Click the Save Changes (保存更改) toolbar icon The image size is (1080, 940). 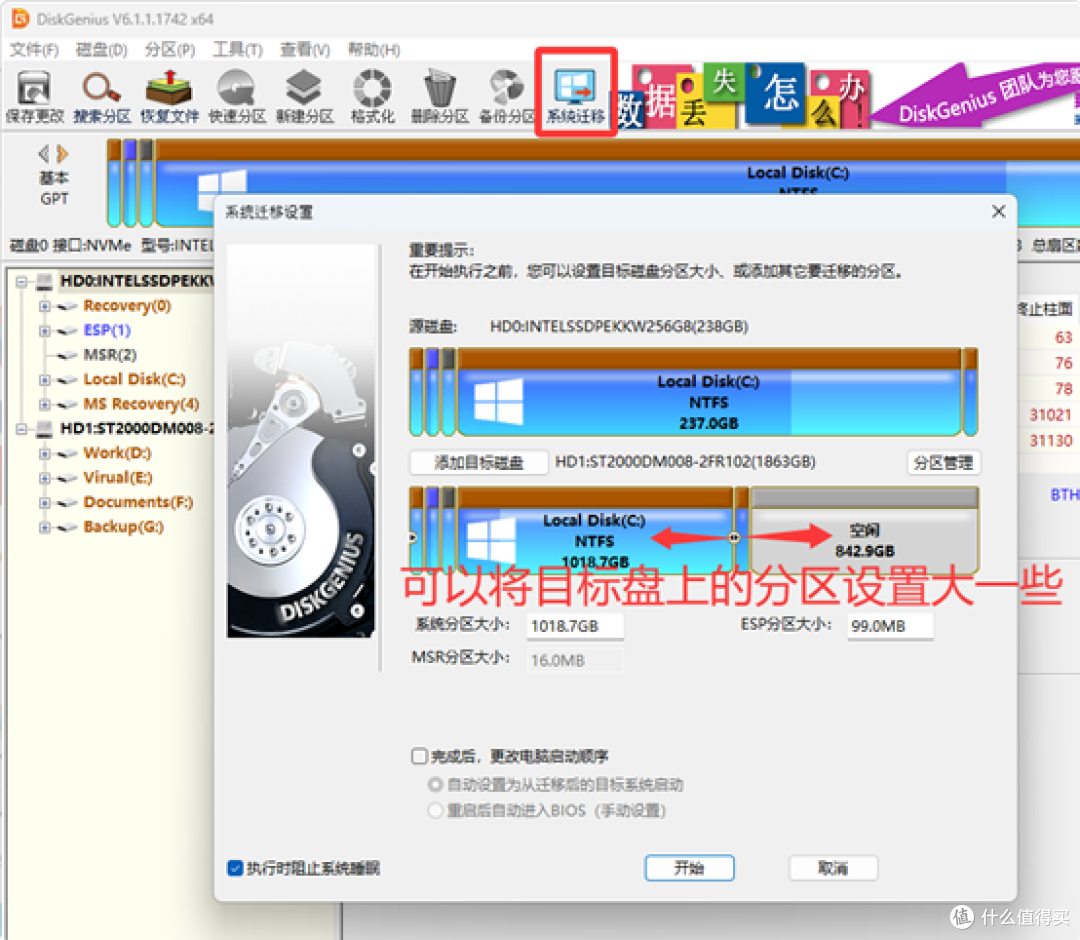click(34, 96)
